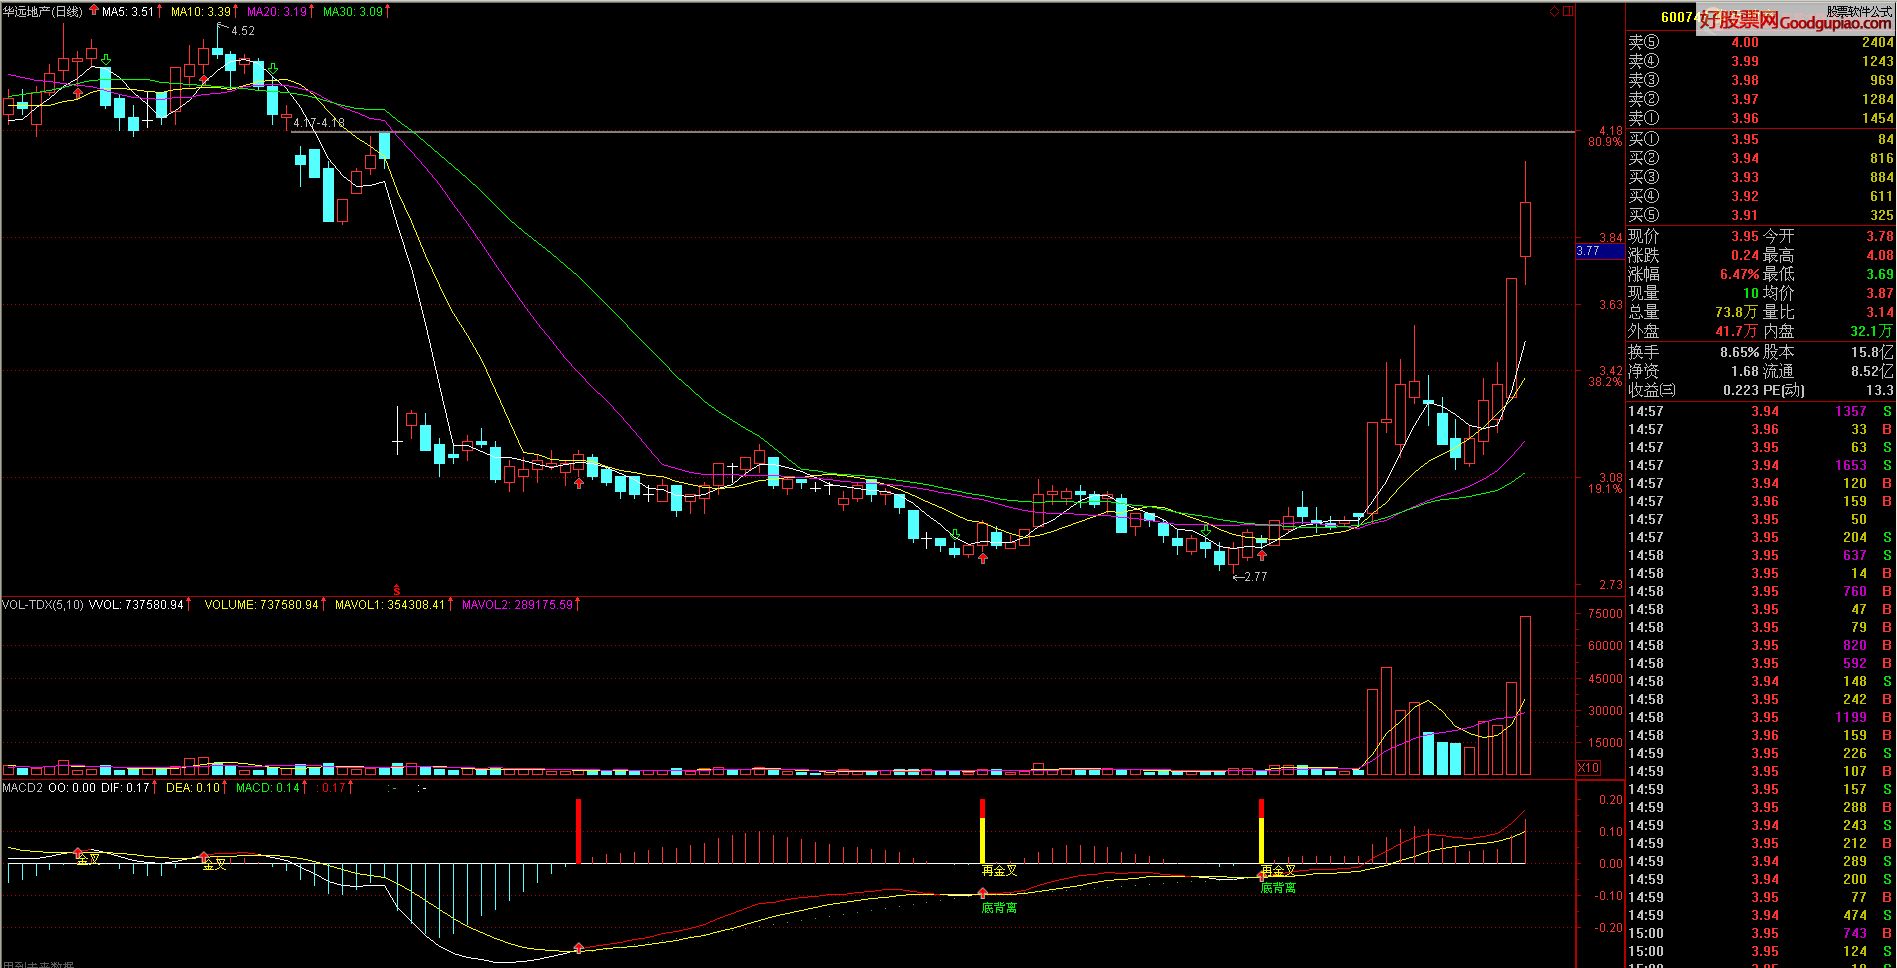The width and height of the screenshot is (1897, 968).
Task: Click the 股本 15.8亿 value
Action: click(1872, 352)
